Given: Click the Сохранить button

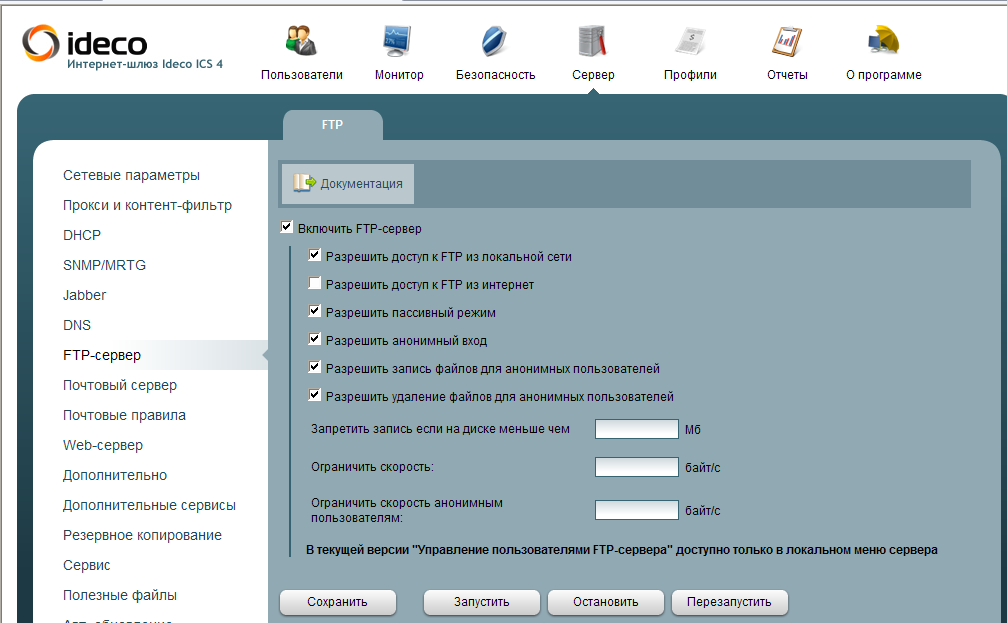Looking at the screenshot, I should tap(338, 602).
